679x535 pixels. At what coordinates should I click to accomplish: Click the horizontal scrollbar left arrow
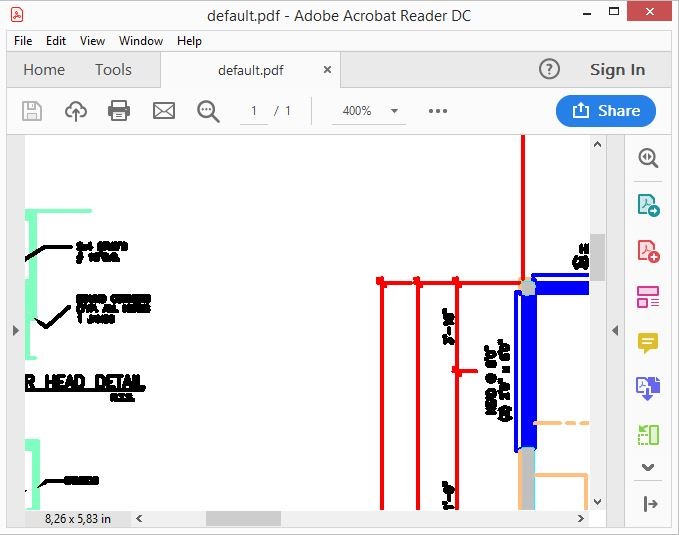pos(139,518)
